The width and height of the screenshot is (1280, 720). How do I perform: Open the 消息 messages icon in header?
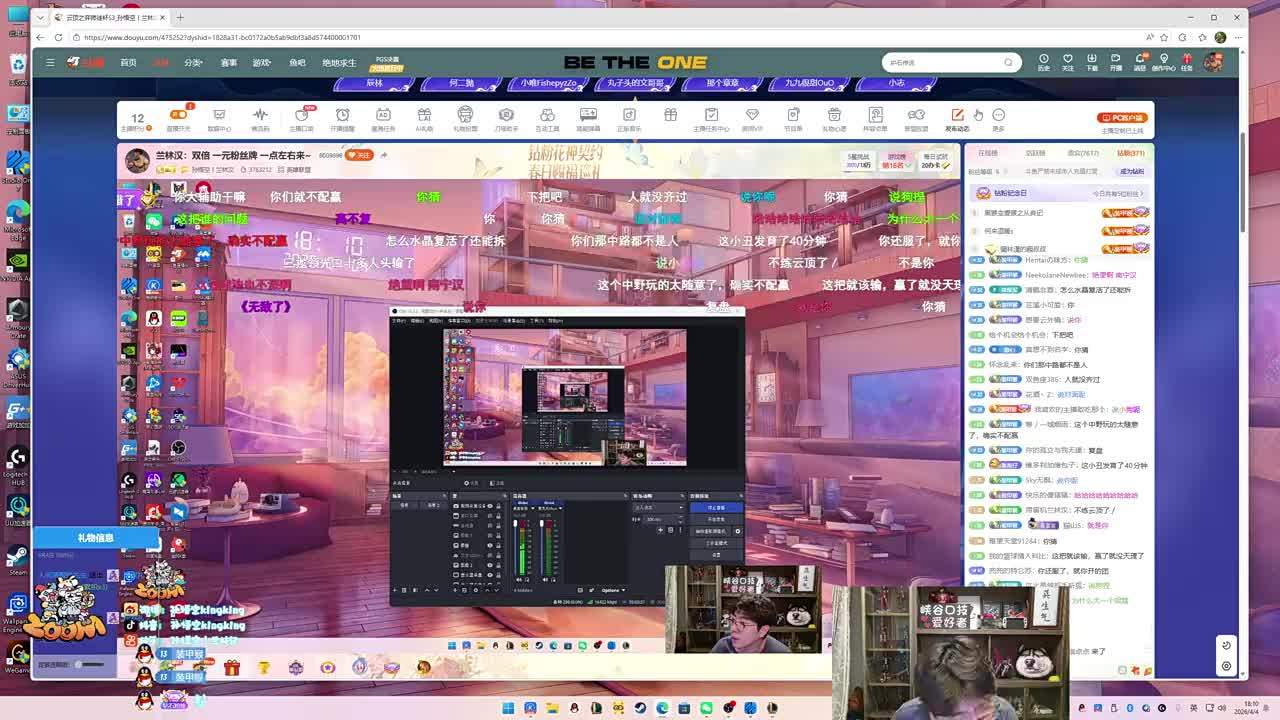pyautogui.click(x=1140, y=61)
